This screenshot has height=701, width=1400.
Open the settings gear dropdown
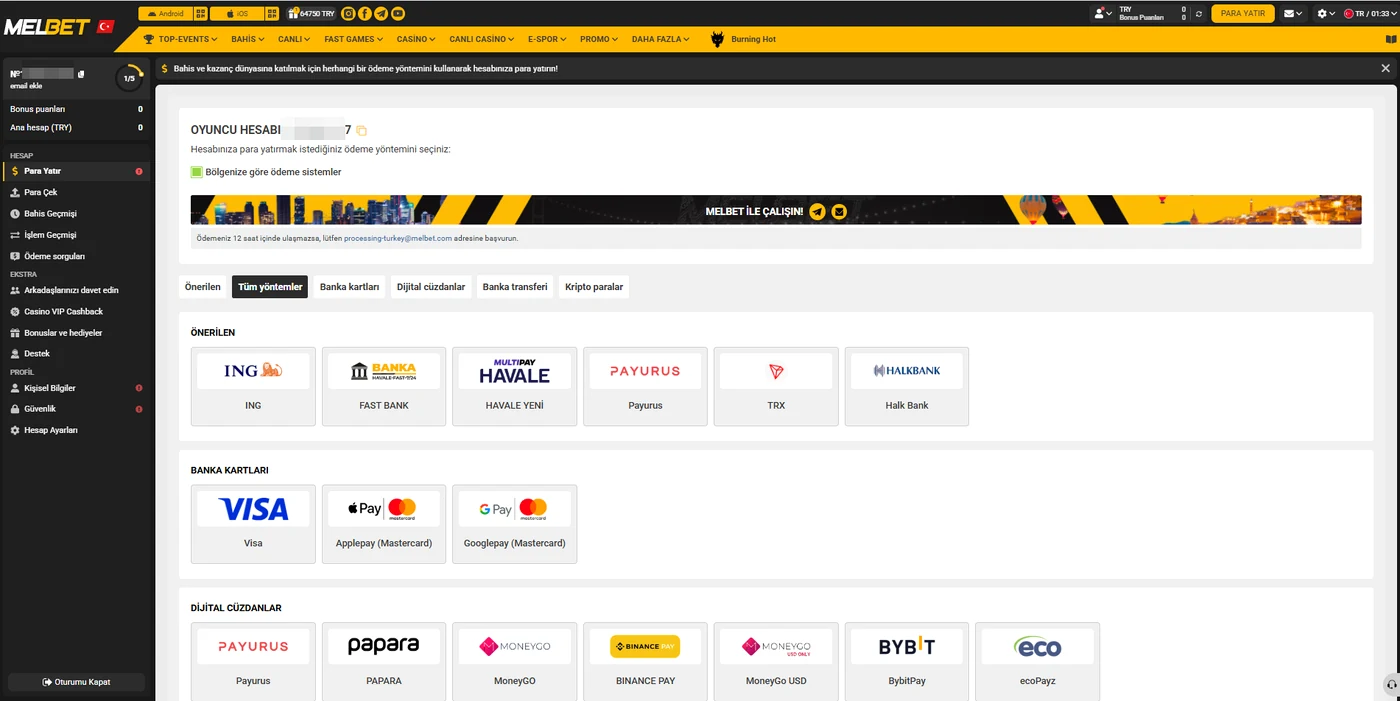point(1326,14)
